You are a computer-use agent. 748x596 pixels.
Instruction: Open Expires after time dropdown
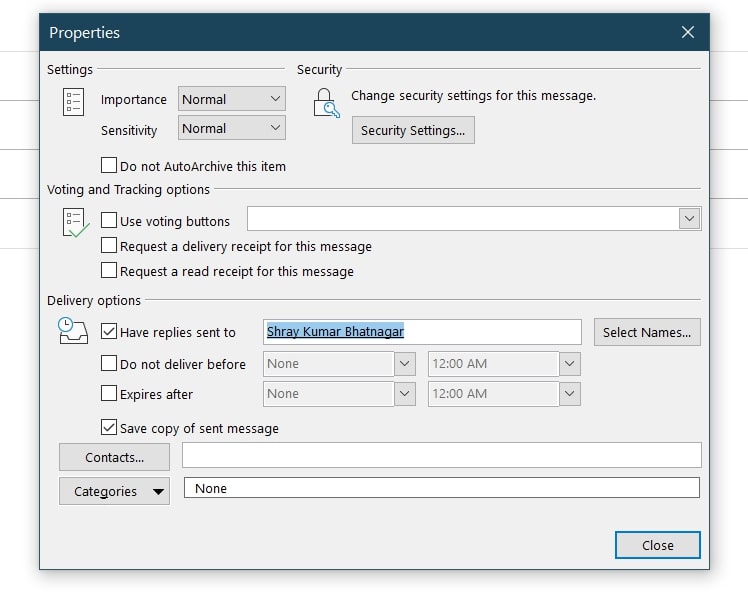point(570,394)
